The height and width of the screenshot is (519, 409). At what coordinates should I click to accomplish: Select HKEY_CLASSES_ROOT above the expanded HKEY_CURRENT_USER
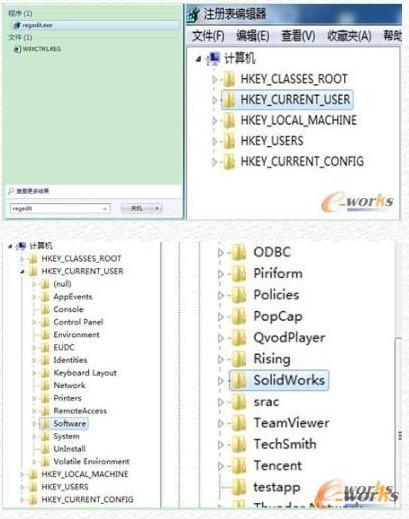pos(81,259)
